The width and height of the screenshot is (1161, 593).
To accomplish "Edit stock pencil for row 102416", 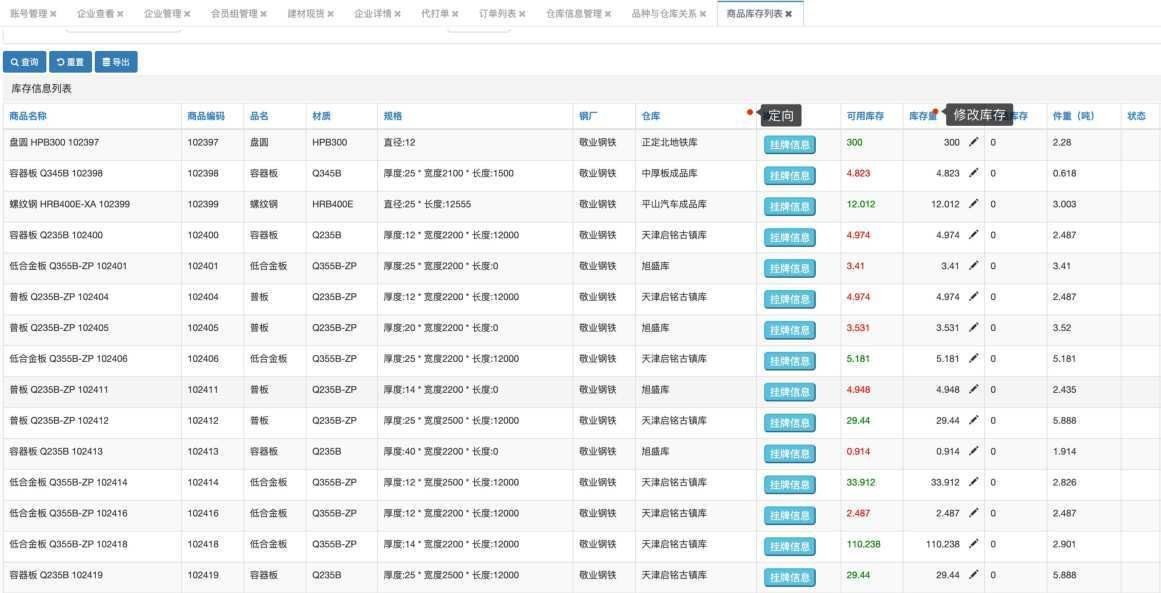I will click(x=974, y=513).
